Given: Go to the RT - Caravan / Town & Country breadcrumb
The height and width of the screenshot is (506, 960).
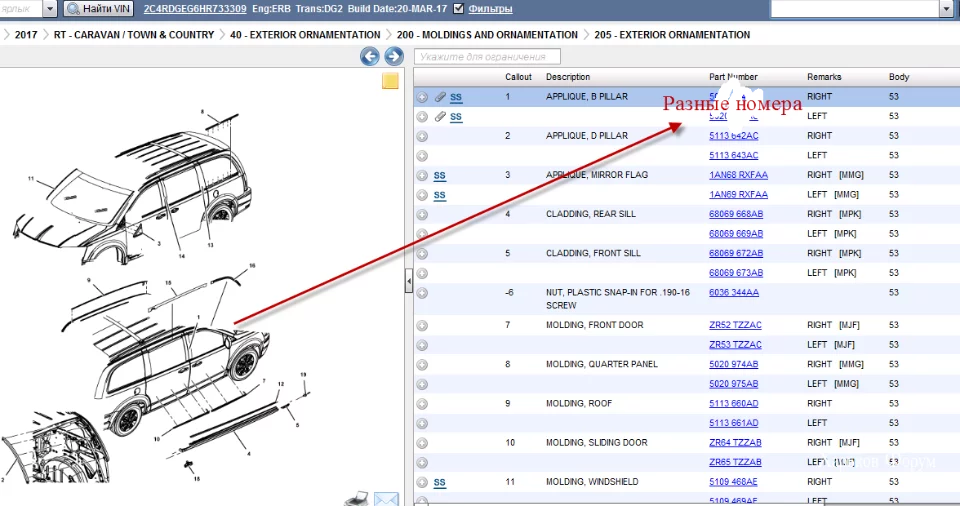Looking at the screenshot, I should pos(134,35).
